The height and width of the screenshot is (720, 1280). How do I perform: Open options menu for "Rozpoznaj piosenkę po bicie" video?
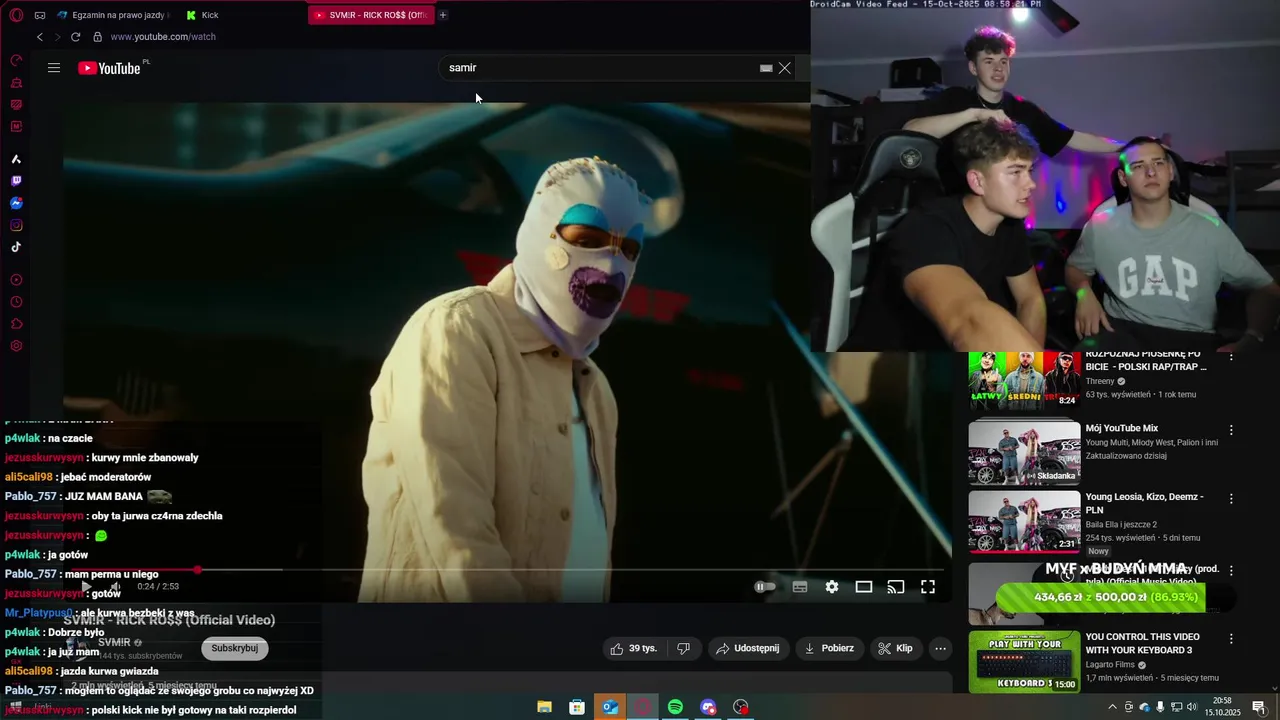1231,357
